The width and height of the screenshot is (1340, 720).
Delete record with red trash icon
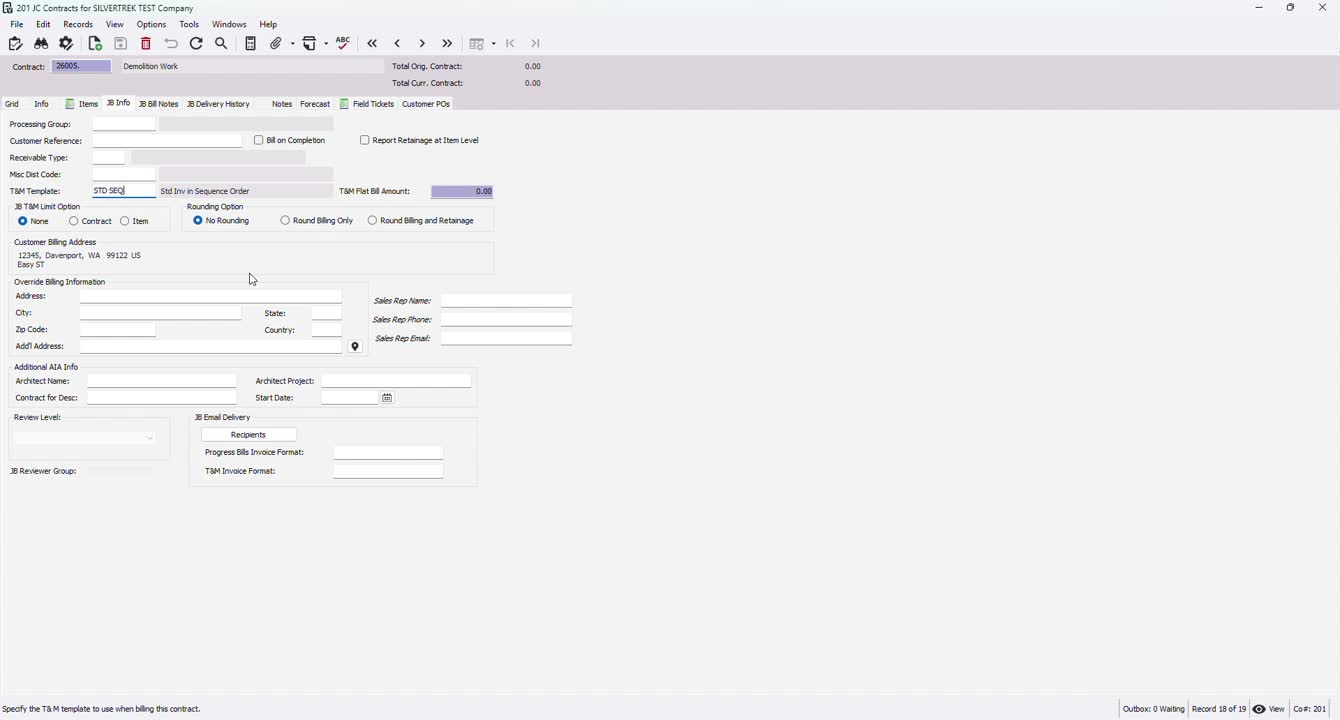(146, 44)
